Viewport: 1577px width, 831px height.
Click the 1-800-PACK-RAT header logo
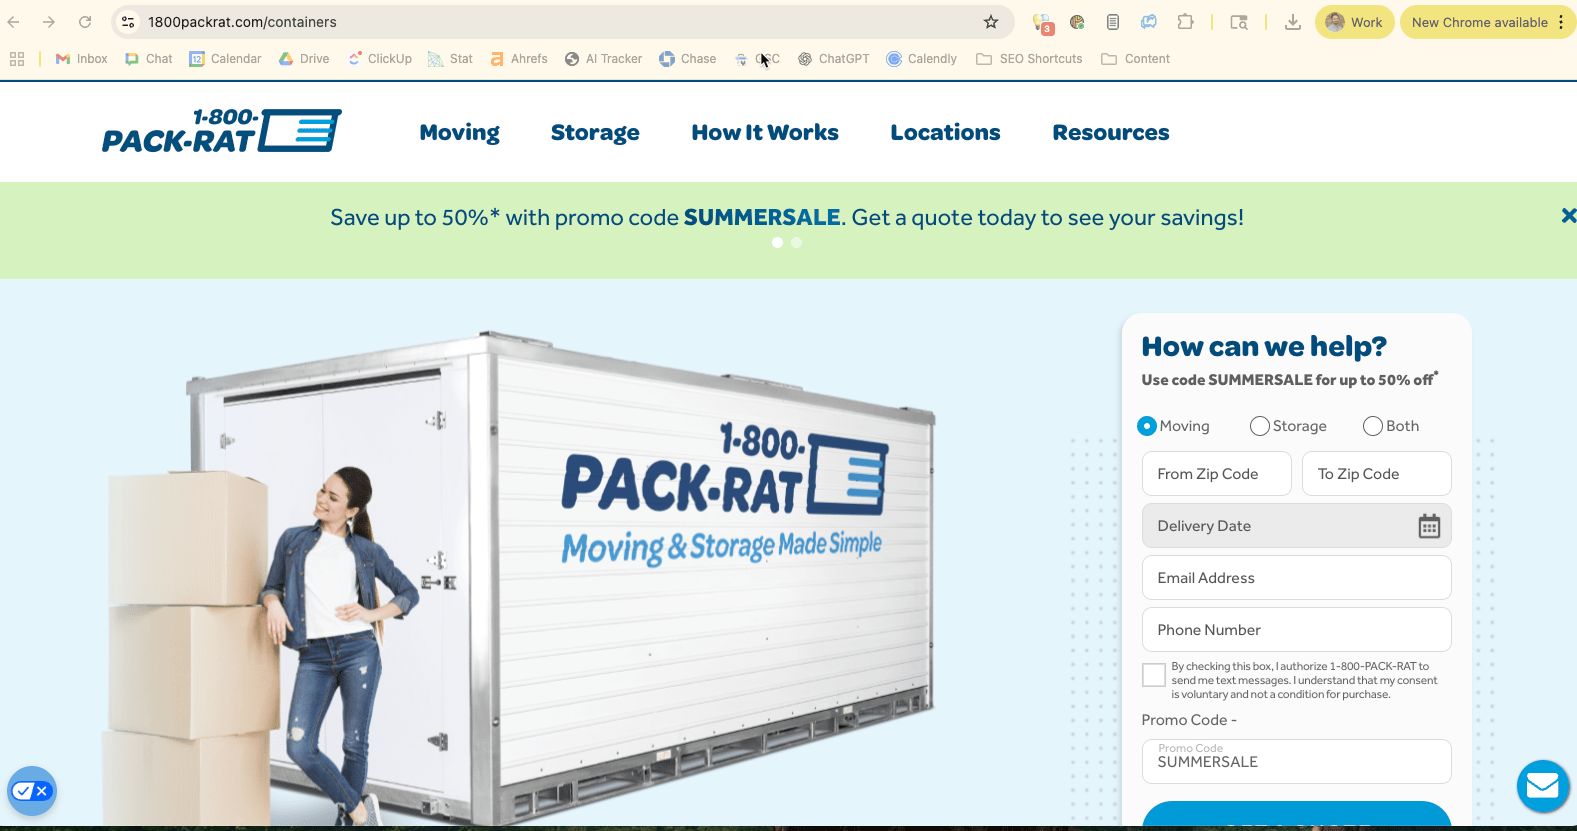(x=221, y=131)
